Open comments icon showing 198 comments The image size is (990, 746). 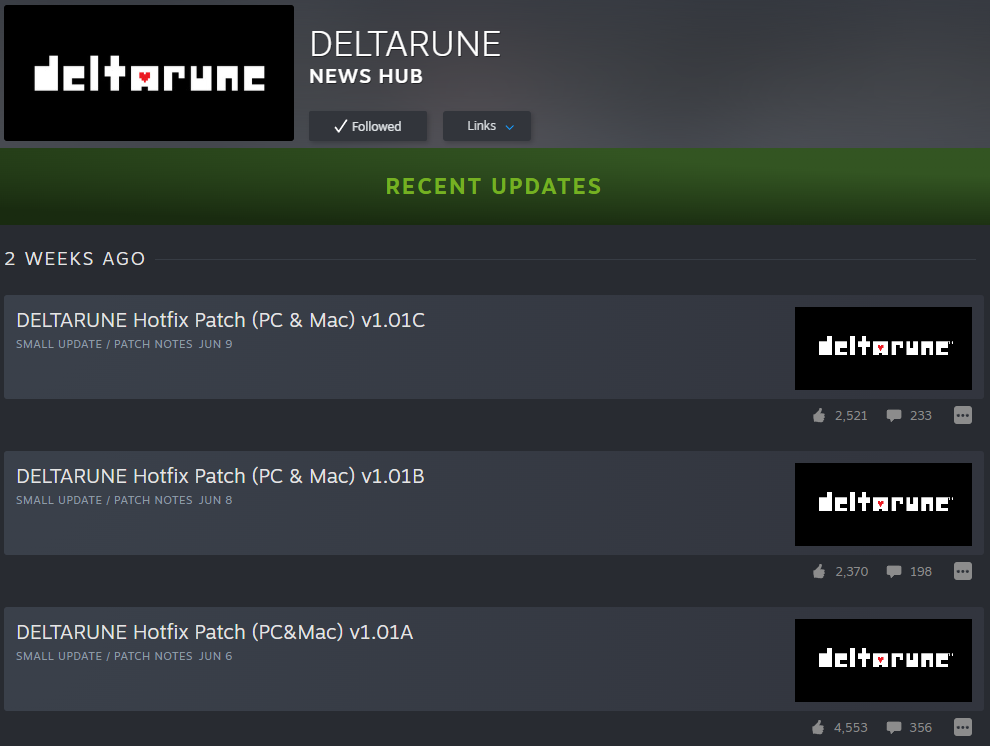(893, 571)
